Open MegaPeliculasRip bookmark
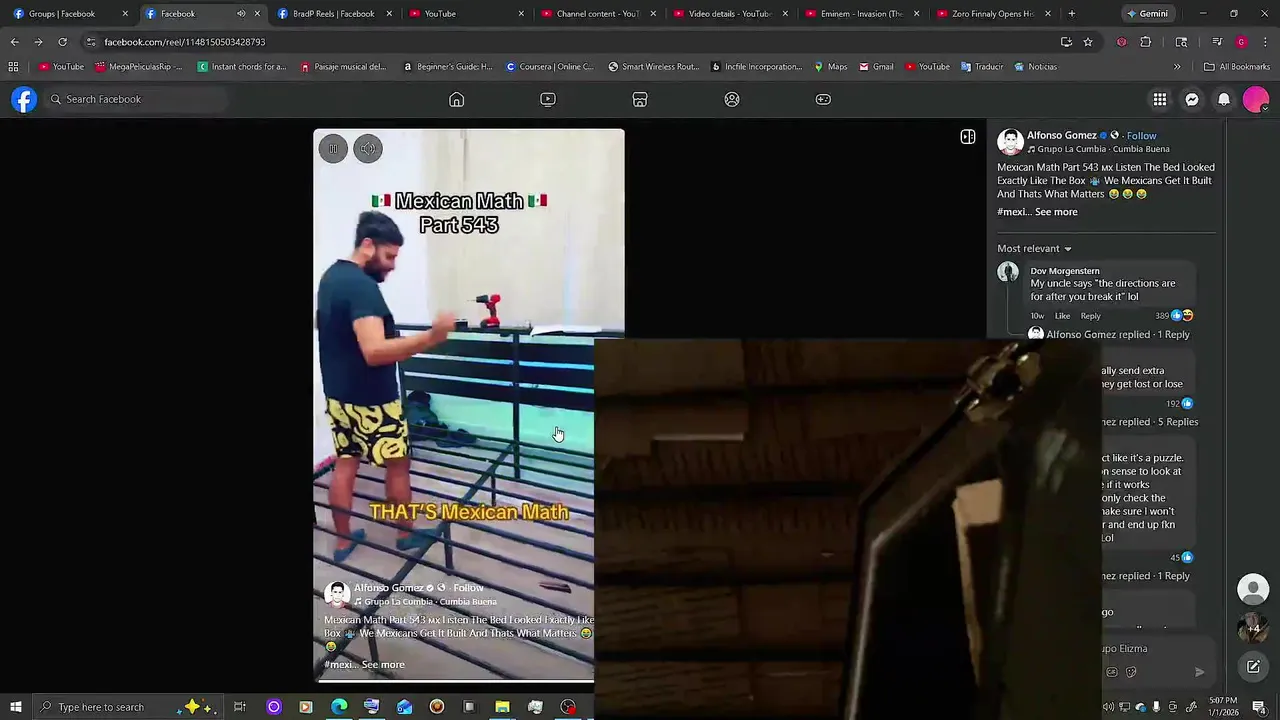 pos(139,67)
